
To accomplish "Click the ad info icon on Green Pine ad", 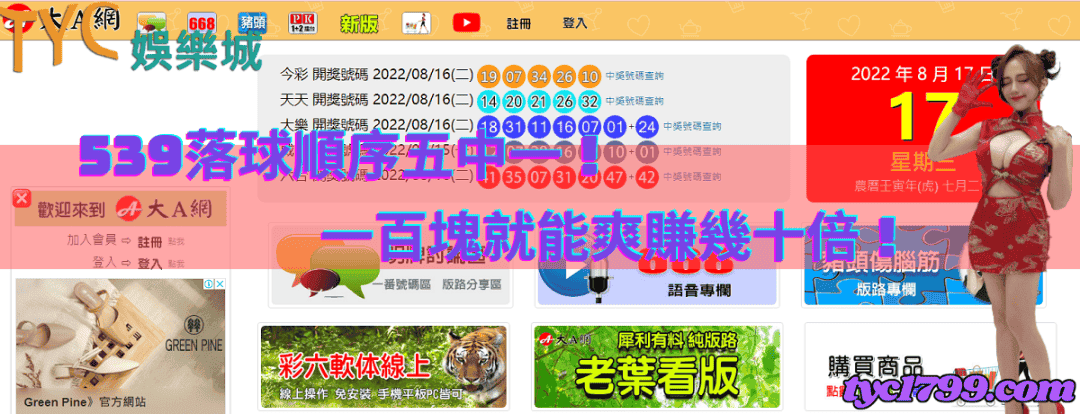I will [x=208, y=284].
